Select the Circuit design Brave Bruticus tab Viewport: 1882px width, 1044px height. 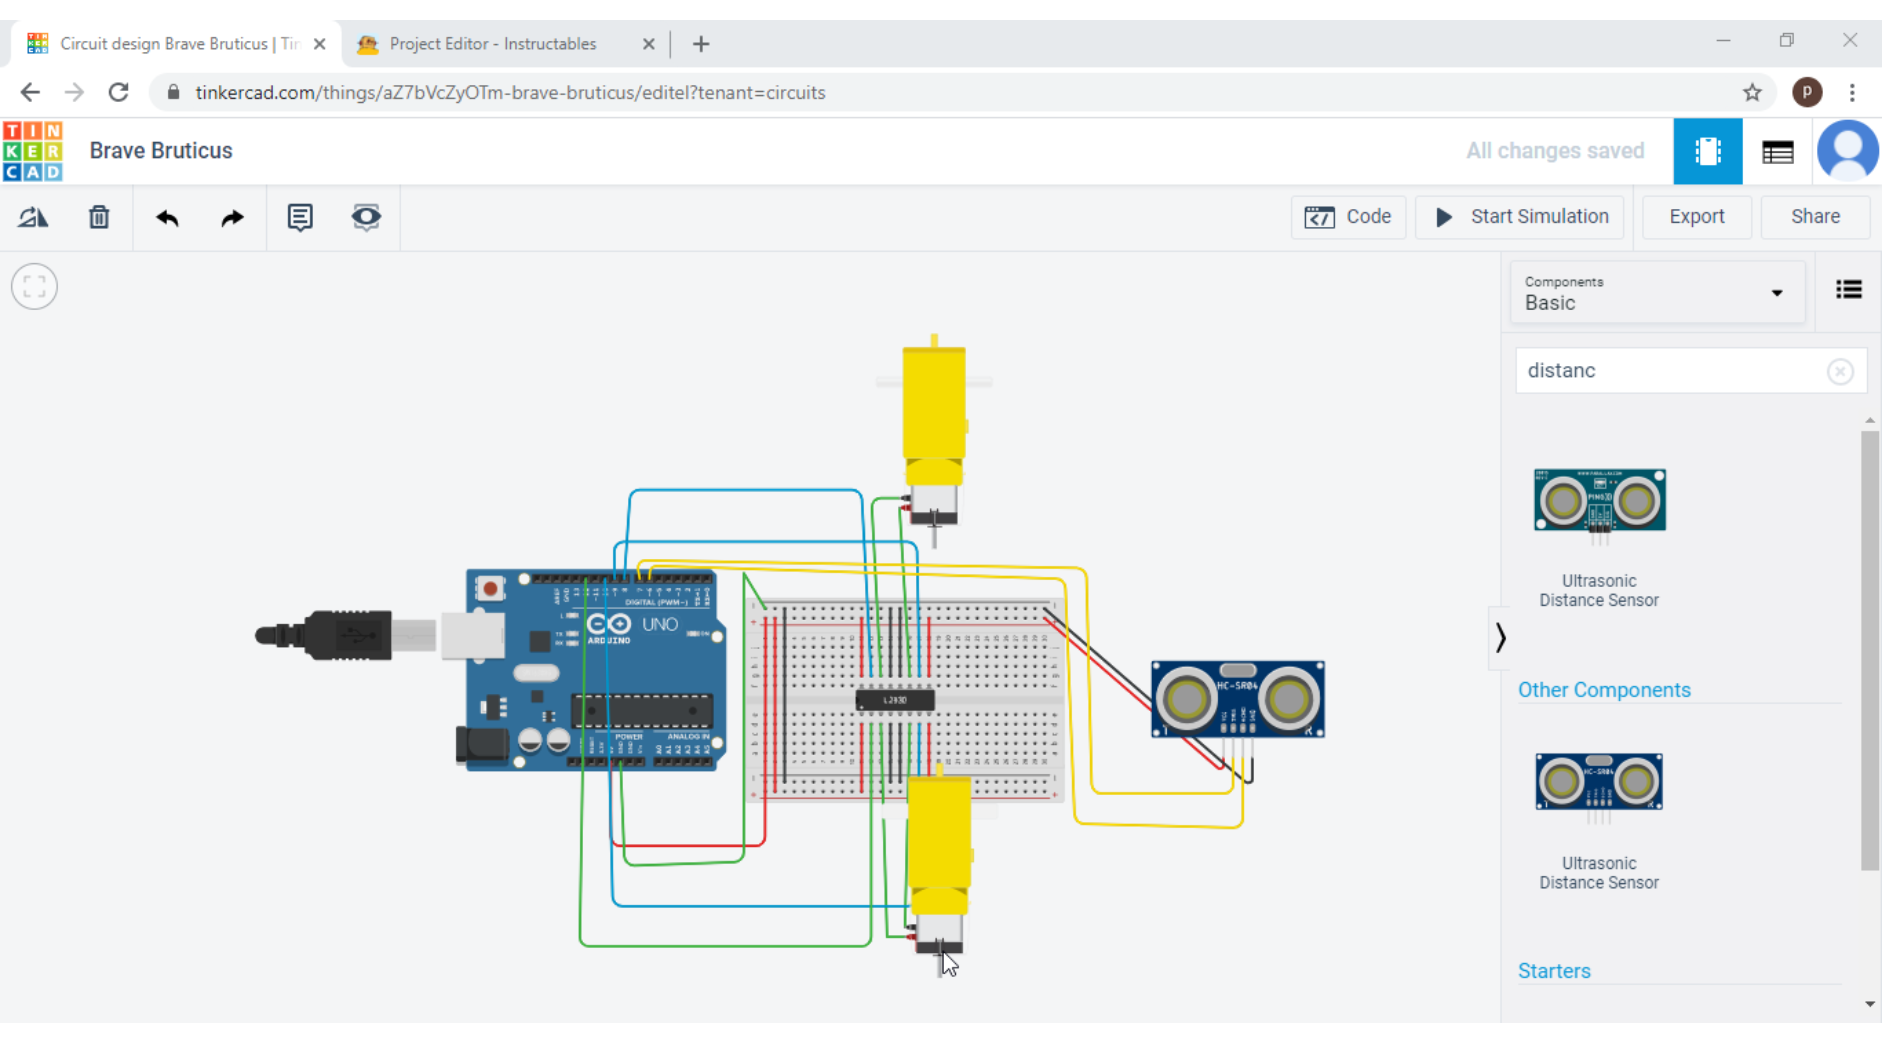point(178,44)
